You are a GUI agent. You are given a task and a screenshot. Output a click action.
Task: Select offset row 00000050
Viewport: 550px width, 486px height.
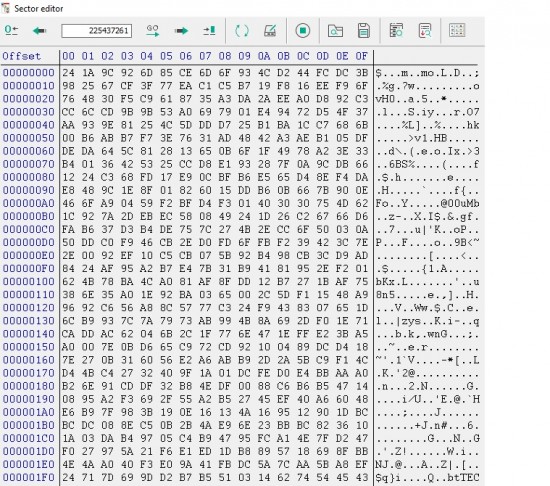coord(29,138)
